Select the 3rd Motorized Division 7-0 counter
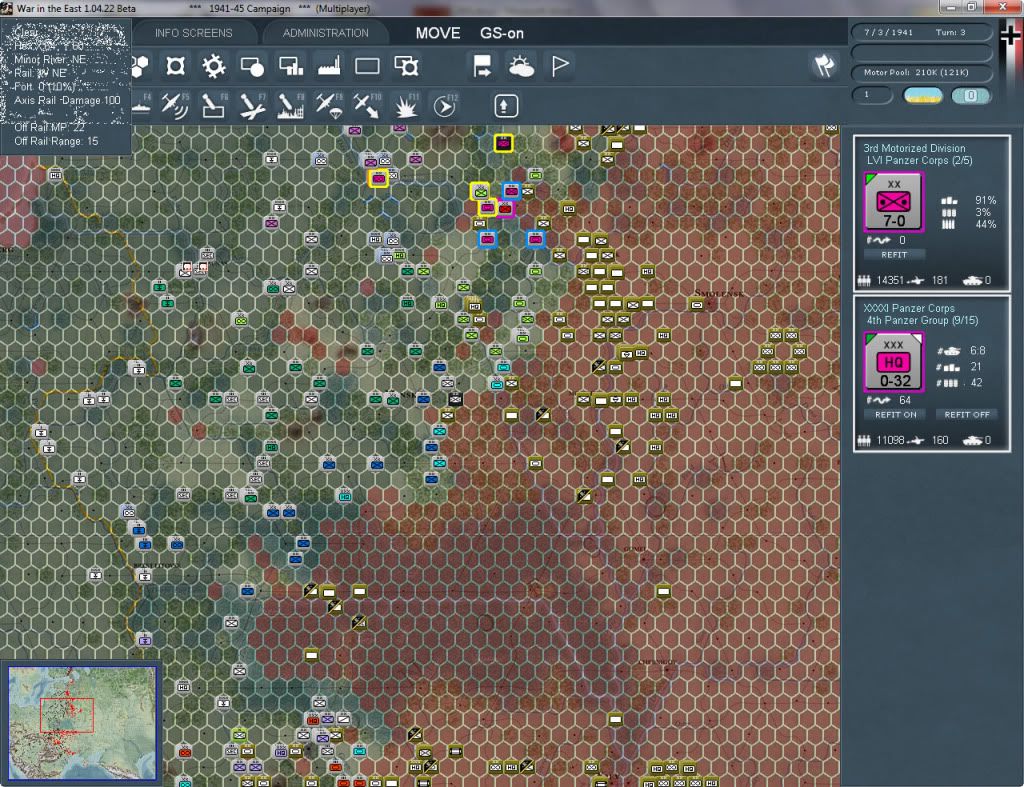 point(893,202)
